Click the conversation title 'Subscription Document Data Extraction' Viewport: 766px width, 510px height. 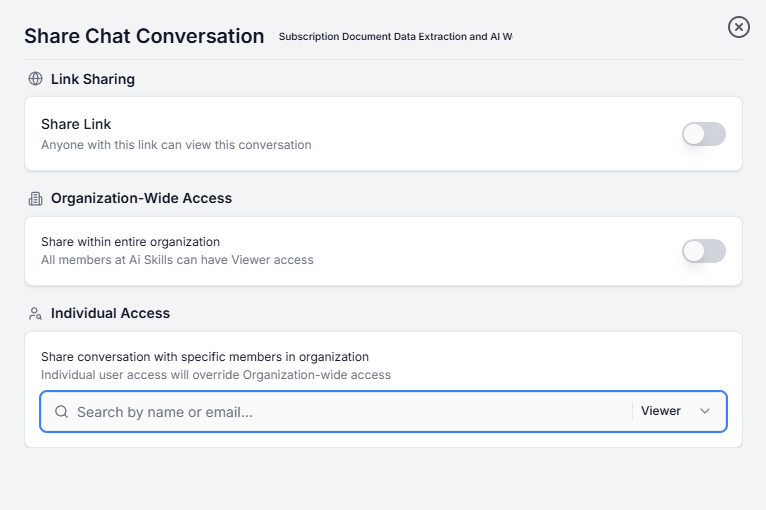pos(395,37)
